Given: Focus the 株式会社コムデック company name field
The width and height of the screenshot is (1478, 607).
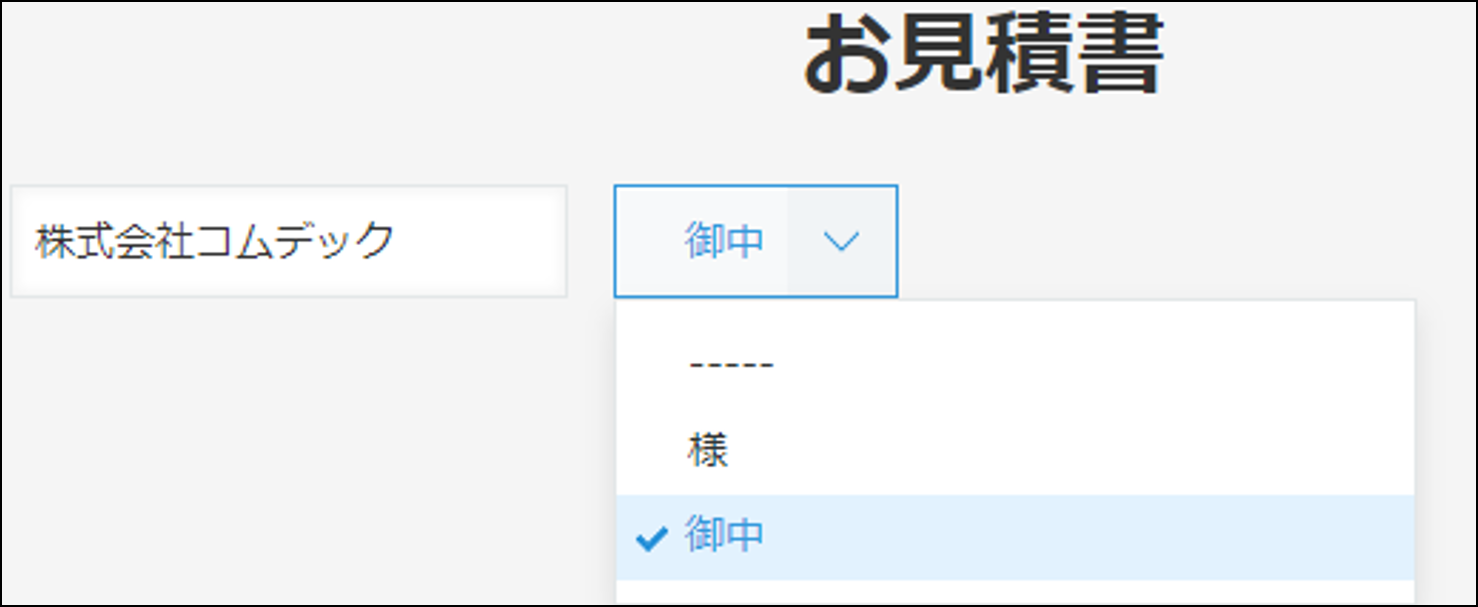Looking at the screenshot, I should 289,241.
